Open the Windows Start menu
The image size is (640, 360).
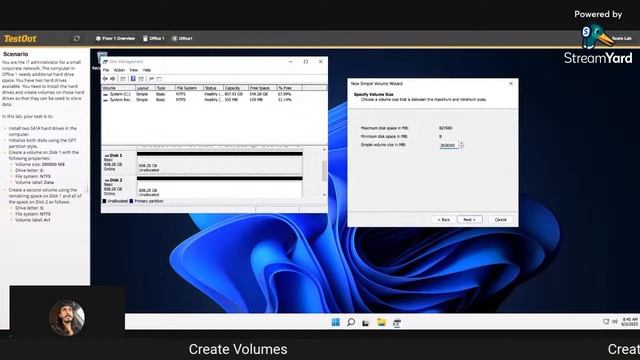(336, 322)
